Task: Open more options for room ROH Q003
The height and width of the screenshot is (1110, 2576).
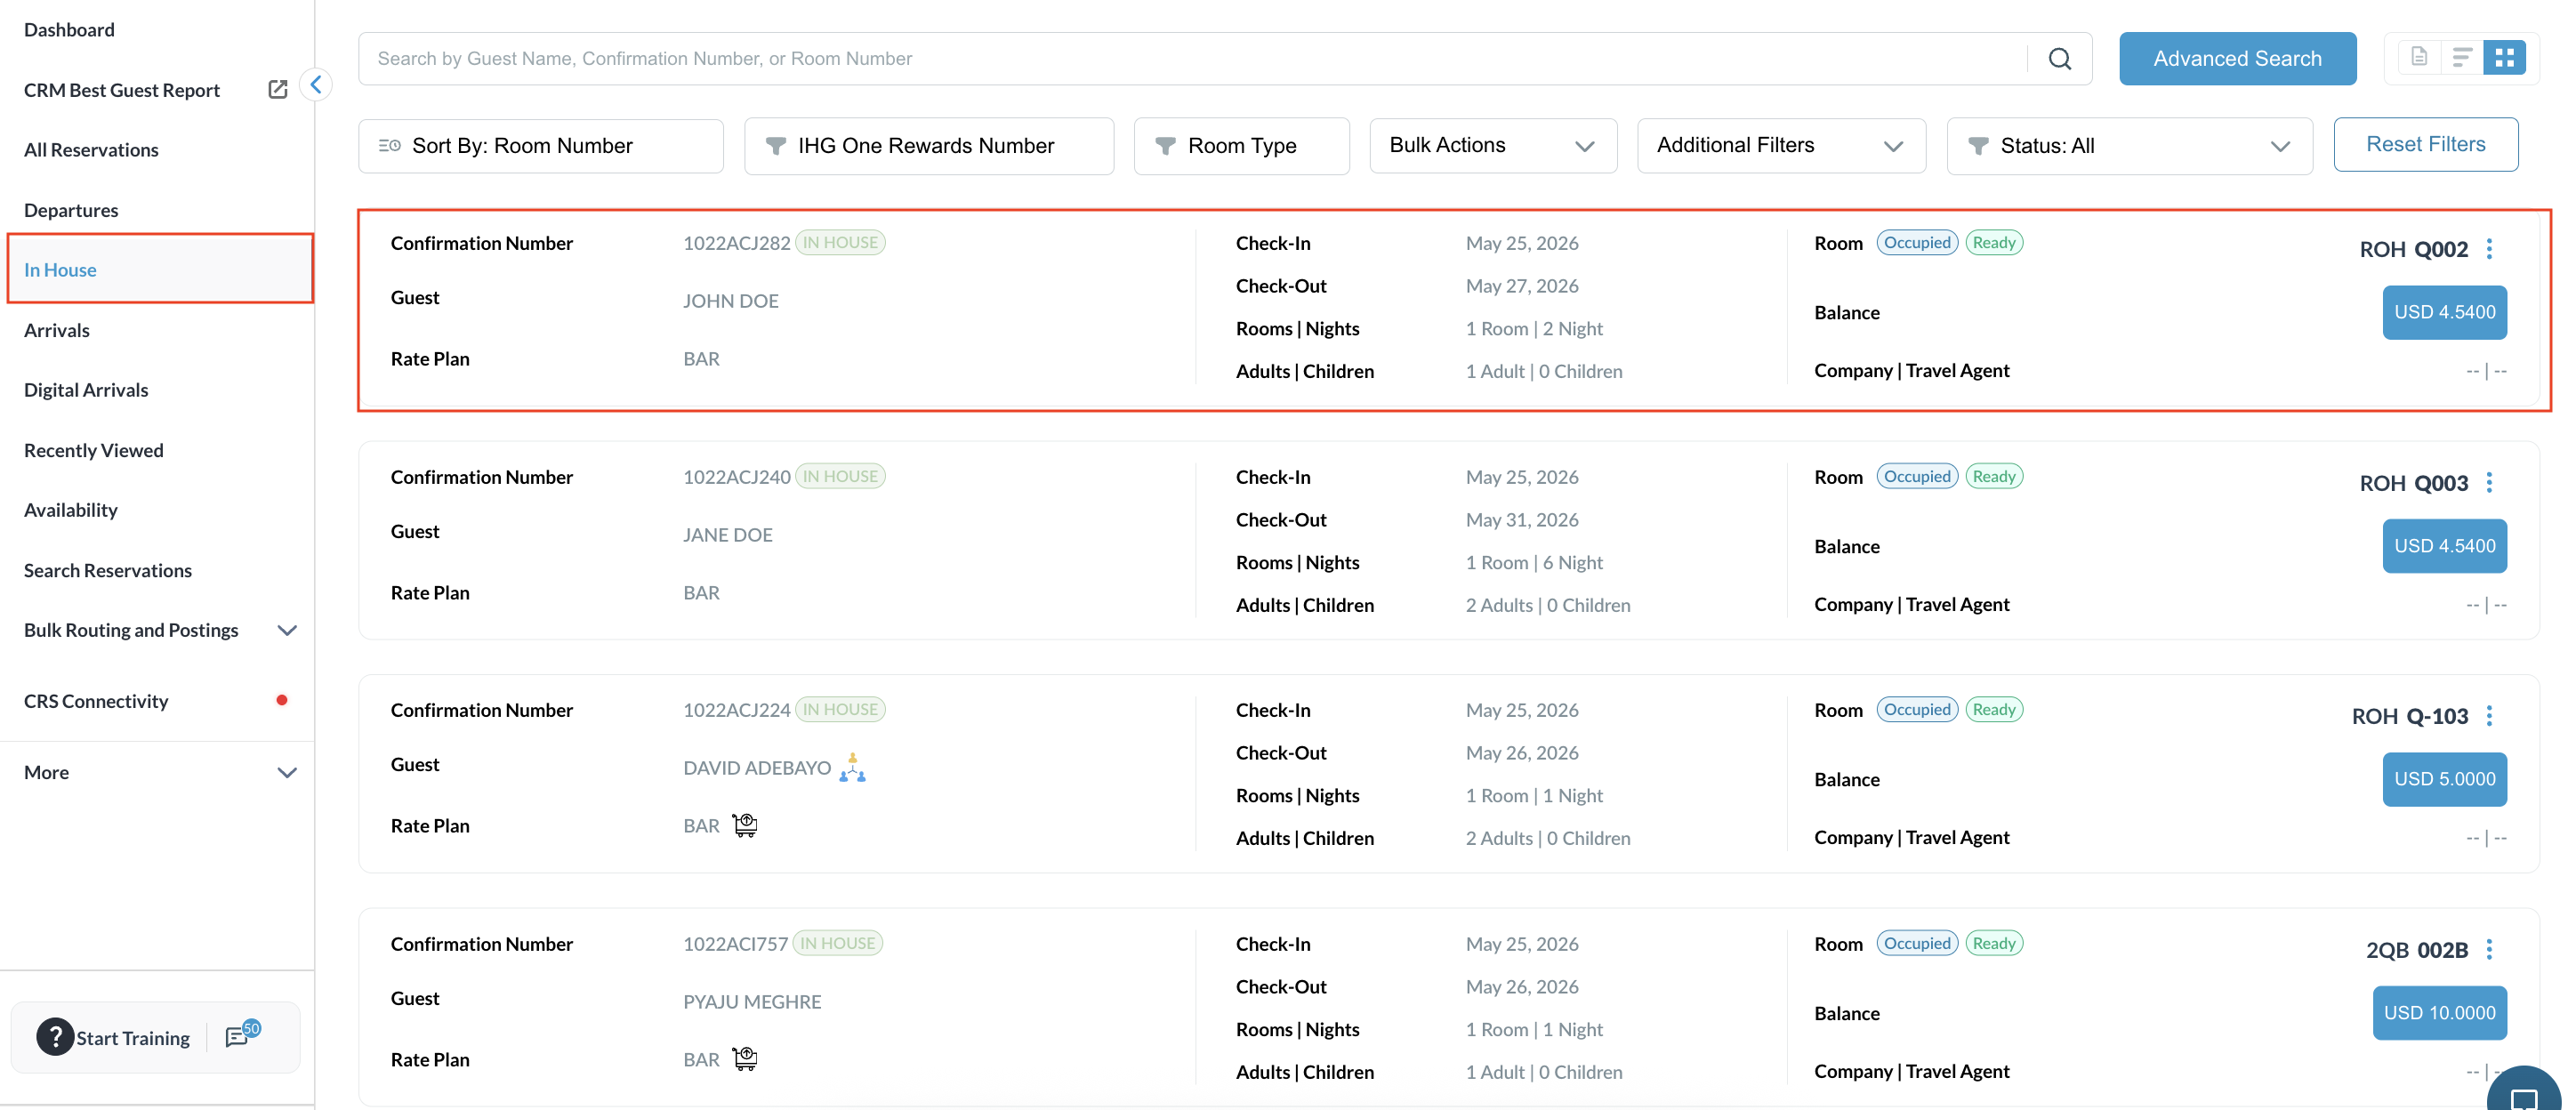Action: 2490,483
